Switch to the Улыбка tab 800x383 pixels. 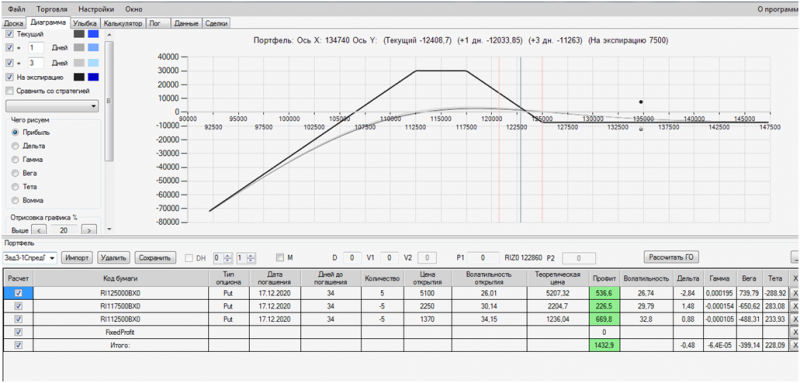tap(85, 23)
